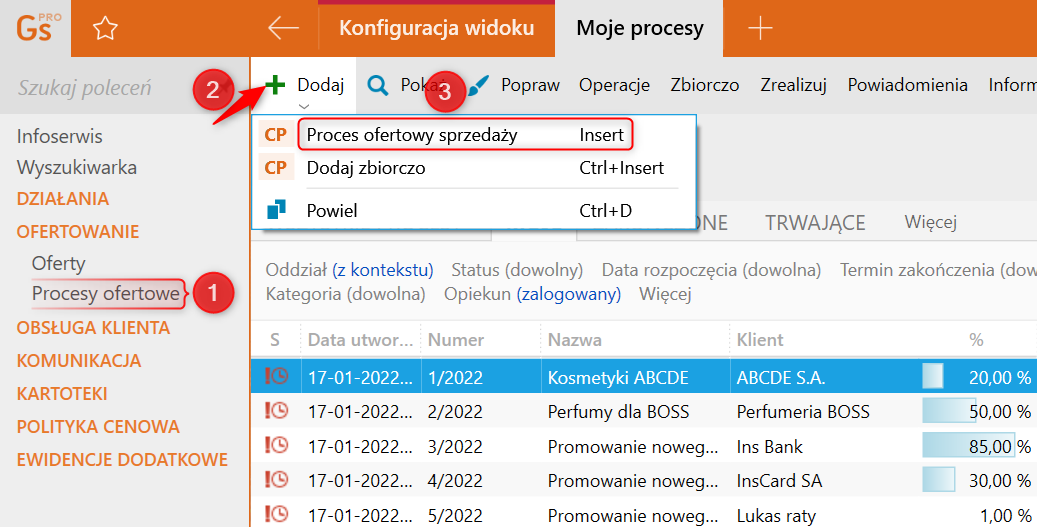Open the Oddział (z kontekstu) filter
Image resolution: width=1037 pixels, height=527 pixels.
[x=349, y=270]
